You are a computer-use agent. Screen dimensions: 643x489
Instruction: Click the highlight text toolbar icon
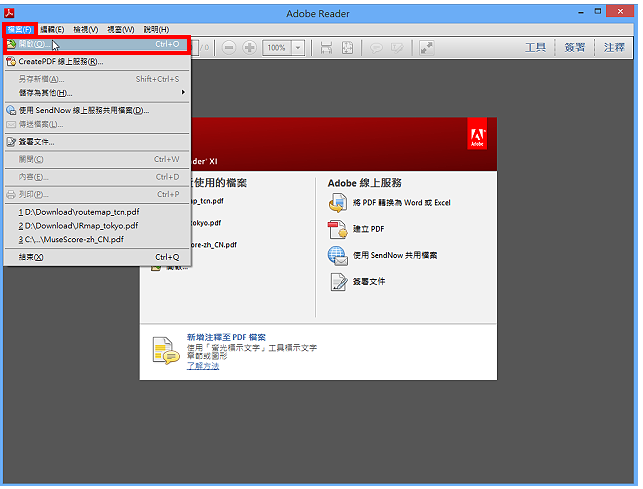pos(397,48)
